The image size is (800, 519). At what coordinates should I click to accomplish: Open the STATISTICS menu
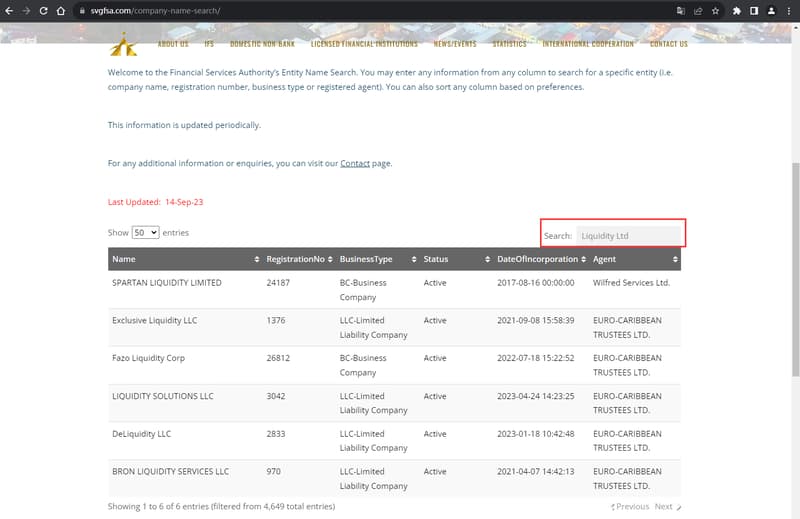point(509,44)
